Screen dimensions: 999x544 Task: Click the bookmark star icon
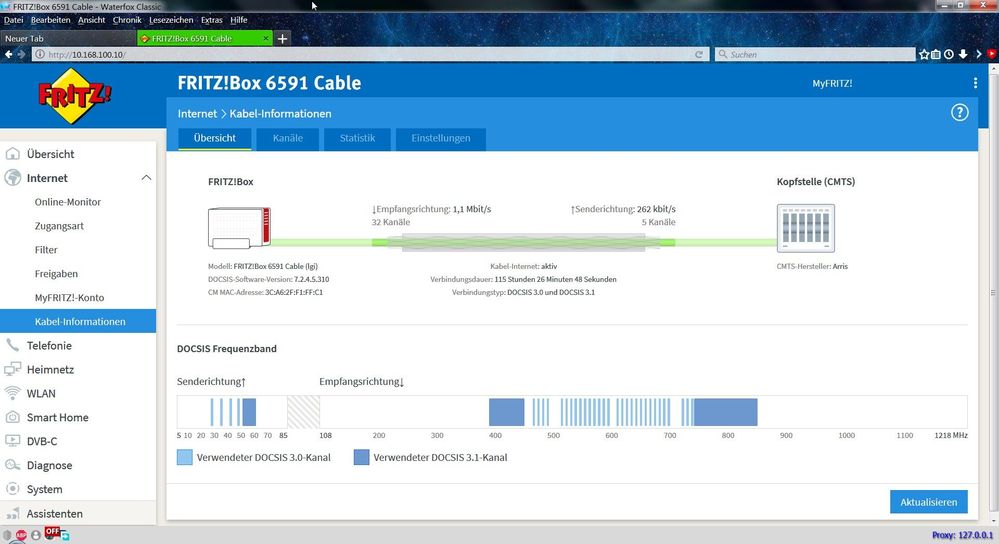(x=924, y=55)
